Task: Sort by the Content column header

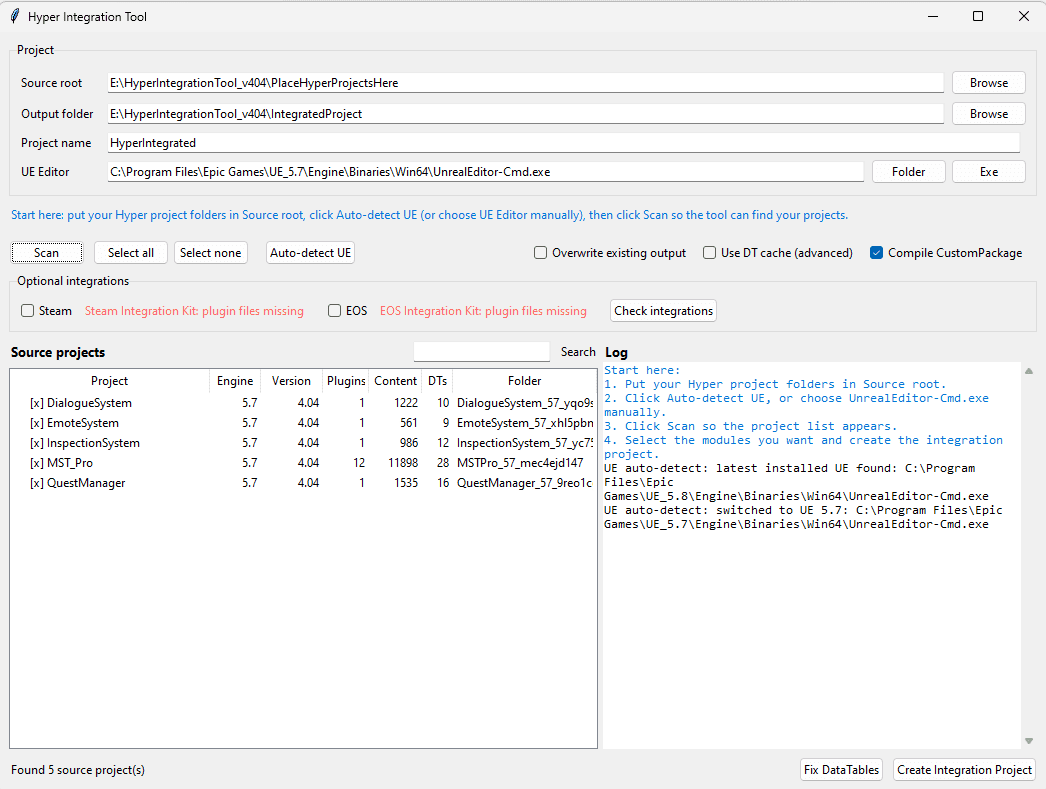Action: pyautogui.click(x=395, y=381)
